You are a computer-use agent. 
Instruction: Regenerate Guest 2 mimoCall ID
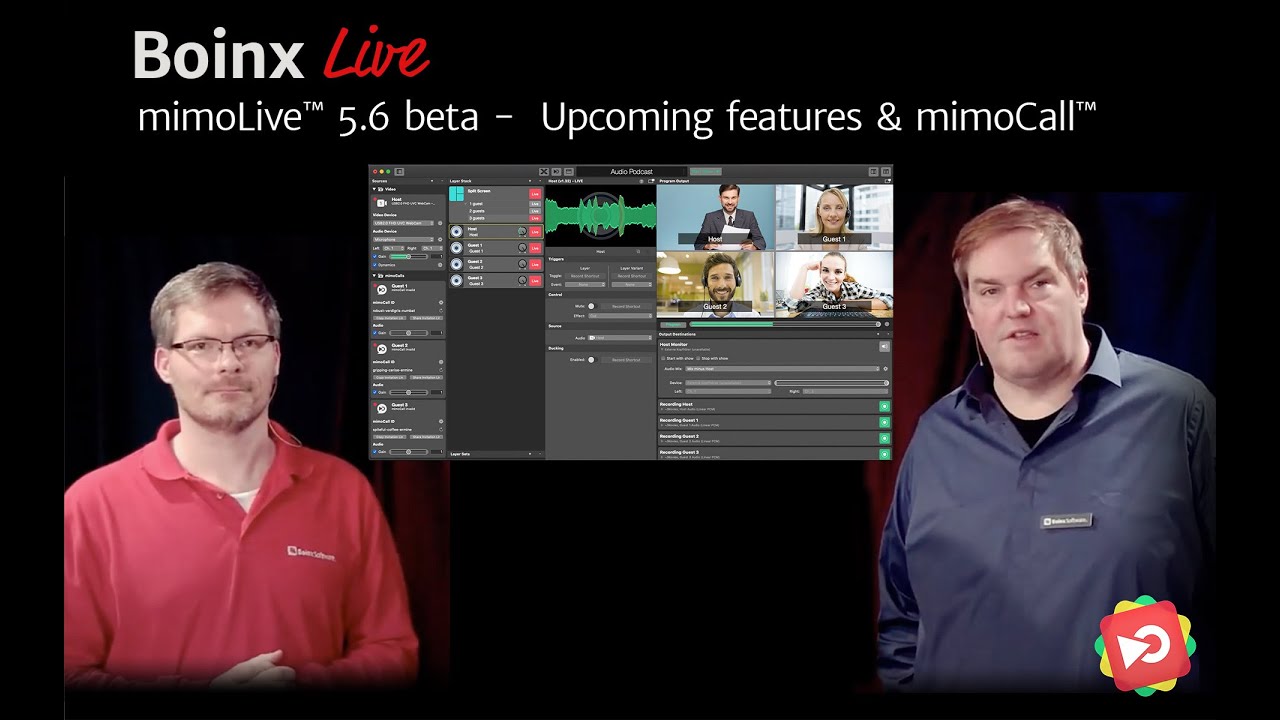pos(441,370)
